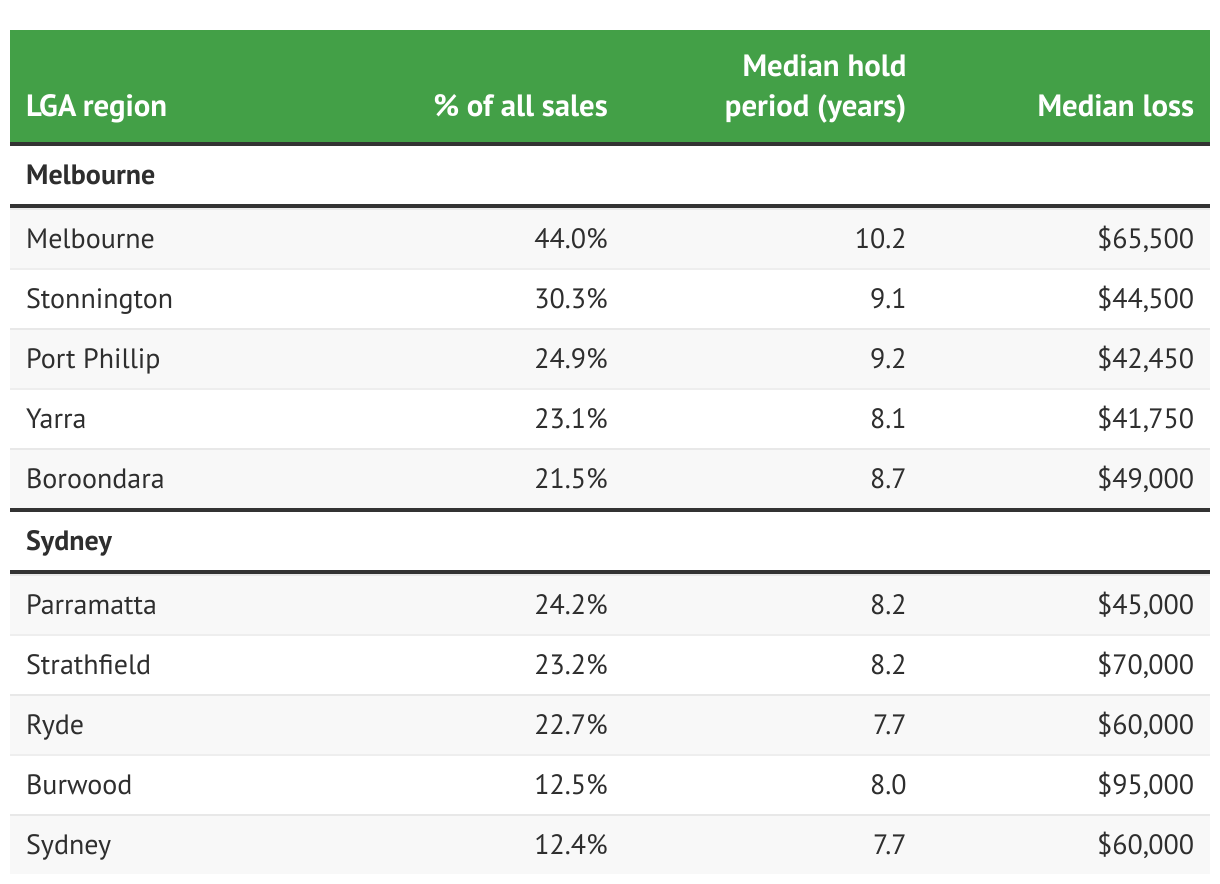This screenshot has width=1220, height=884.
Task: Click the 44.0% sales value
Action: coord(571,239)
